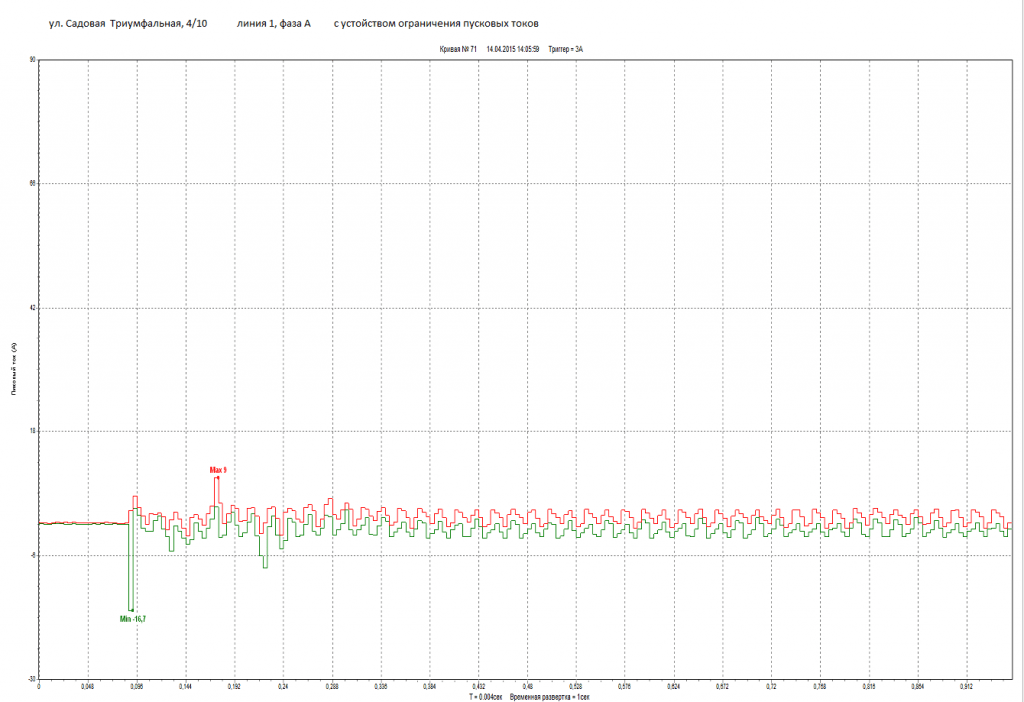The width and height of the screenshot is (1024, 702).
Task: Click the X-axis tick label '0,384'
Action: pos(430,687)
